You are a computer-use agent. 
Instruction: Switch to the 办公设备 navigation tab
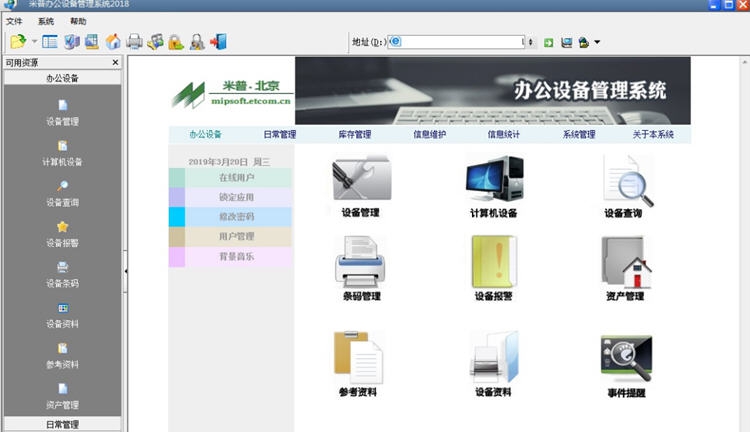(205, 134)
